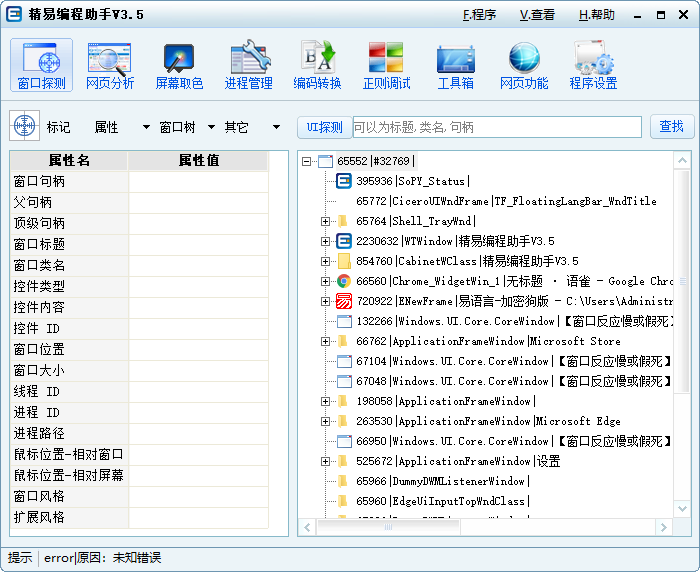Open the 正则调试 regex debugger
This screenshot has width=700, height=572.
coord(386,65)
